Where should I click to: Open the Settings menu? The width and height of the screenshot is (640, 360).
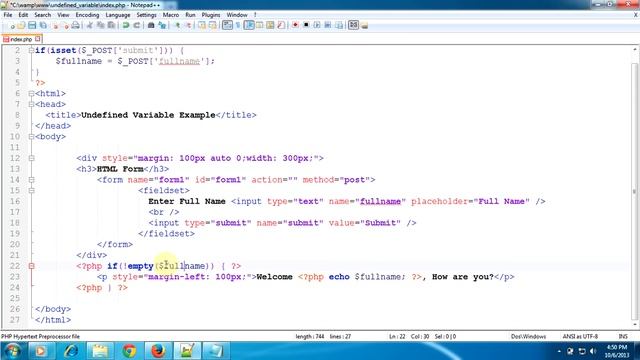(146, 15)
